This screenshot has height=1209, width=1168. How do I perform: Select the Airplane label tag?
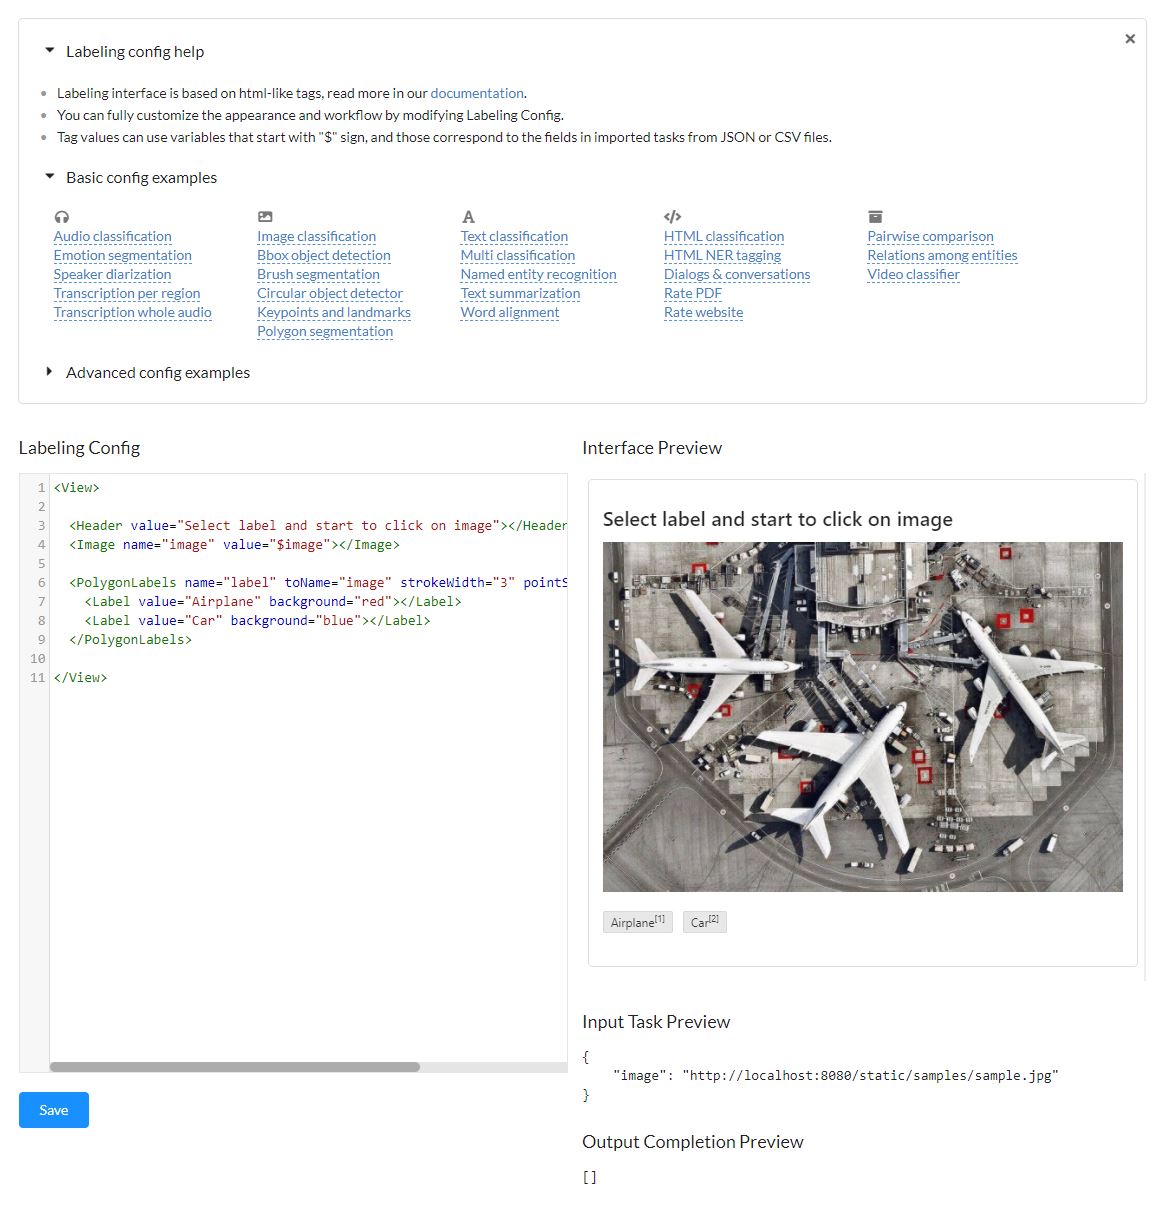tap(638, 922)
